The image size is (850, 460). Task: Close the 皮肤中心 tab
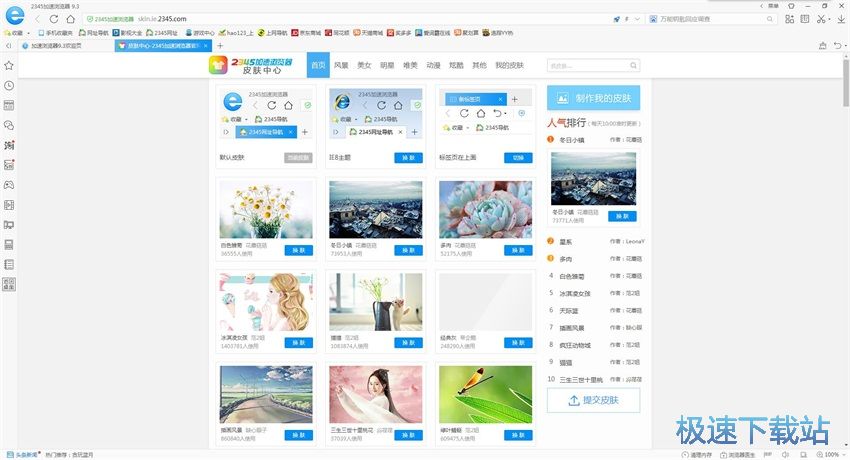[x=206, y=46]
